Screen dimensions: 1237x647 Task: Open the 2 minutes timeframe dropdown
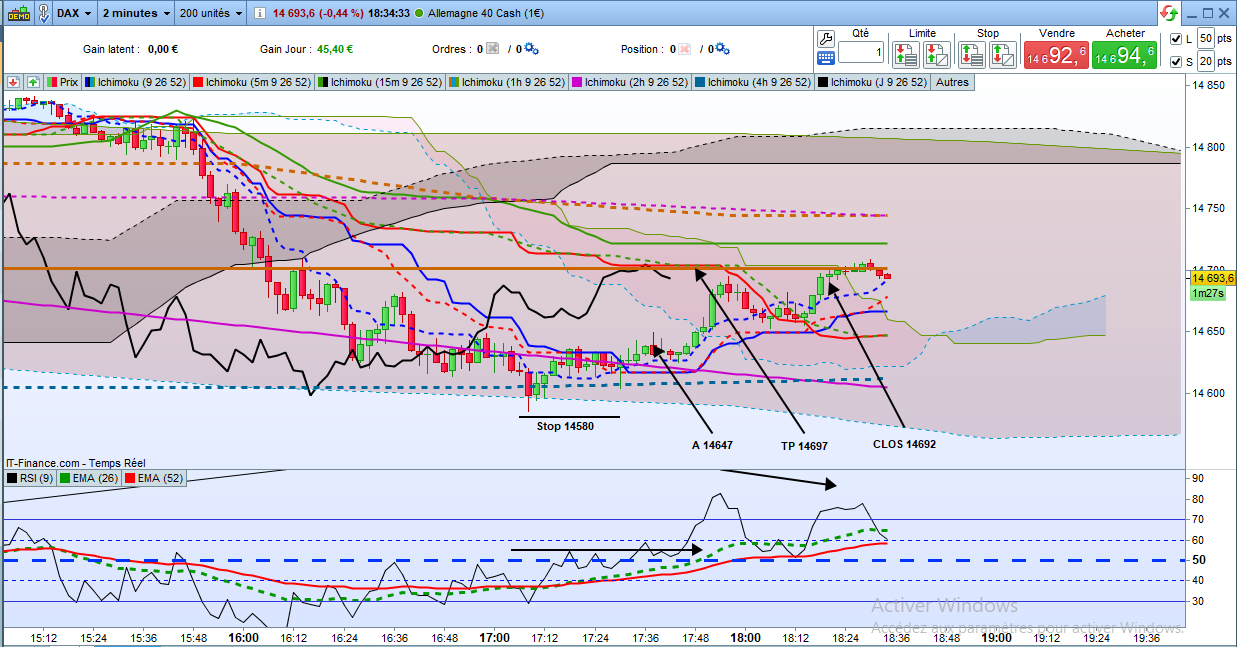click(x=135, y=13)
